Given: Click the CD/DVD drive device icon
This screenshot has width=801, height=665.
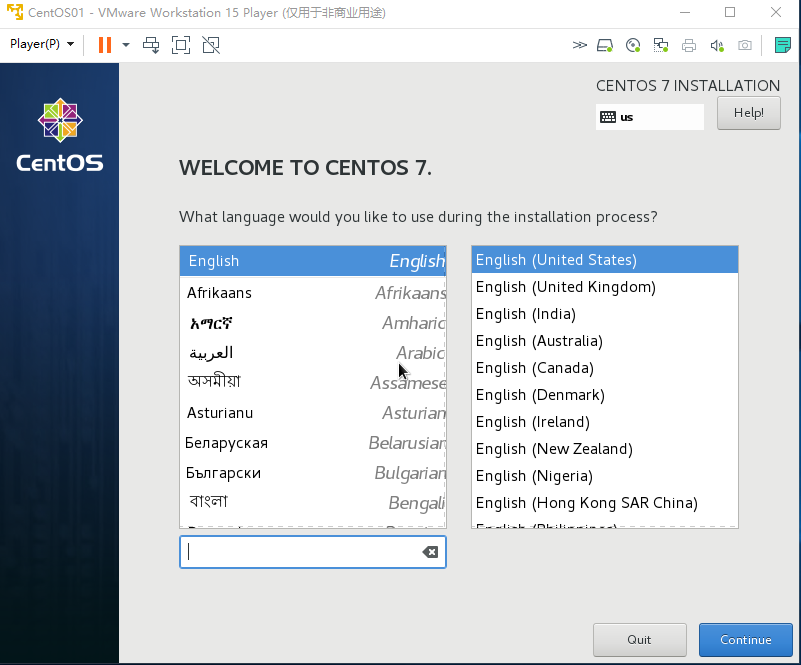Looking at the screenshot, I should 631,45.
